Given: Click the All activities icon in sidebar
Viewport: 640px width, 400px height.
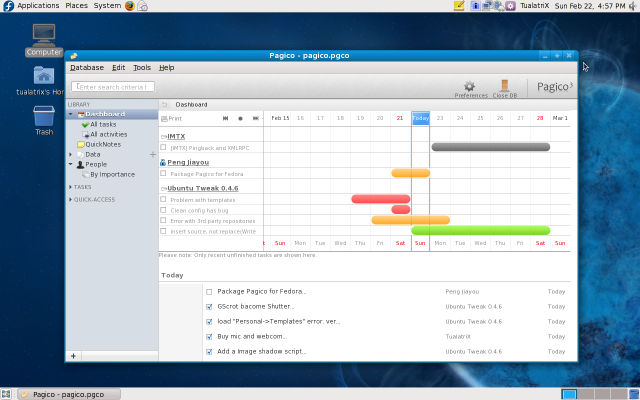Looking at the screenshot, I should coord(85,134).
